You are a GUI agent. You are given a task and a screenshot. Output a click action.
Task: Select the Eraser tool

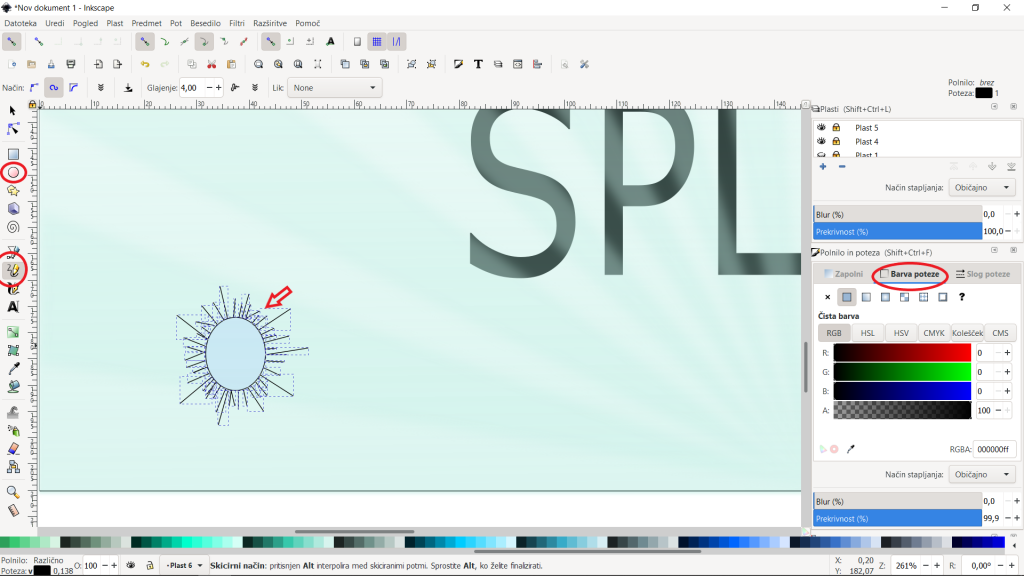coord(12,449)
